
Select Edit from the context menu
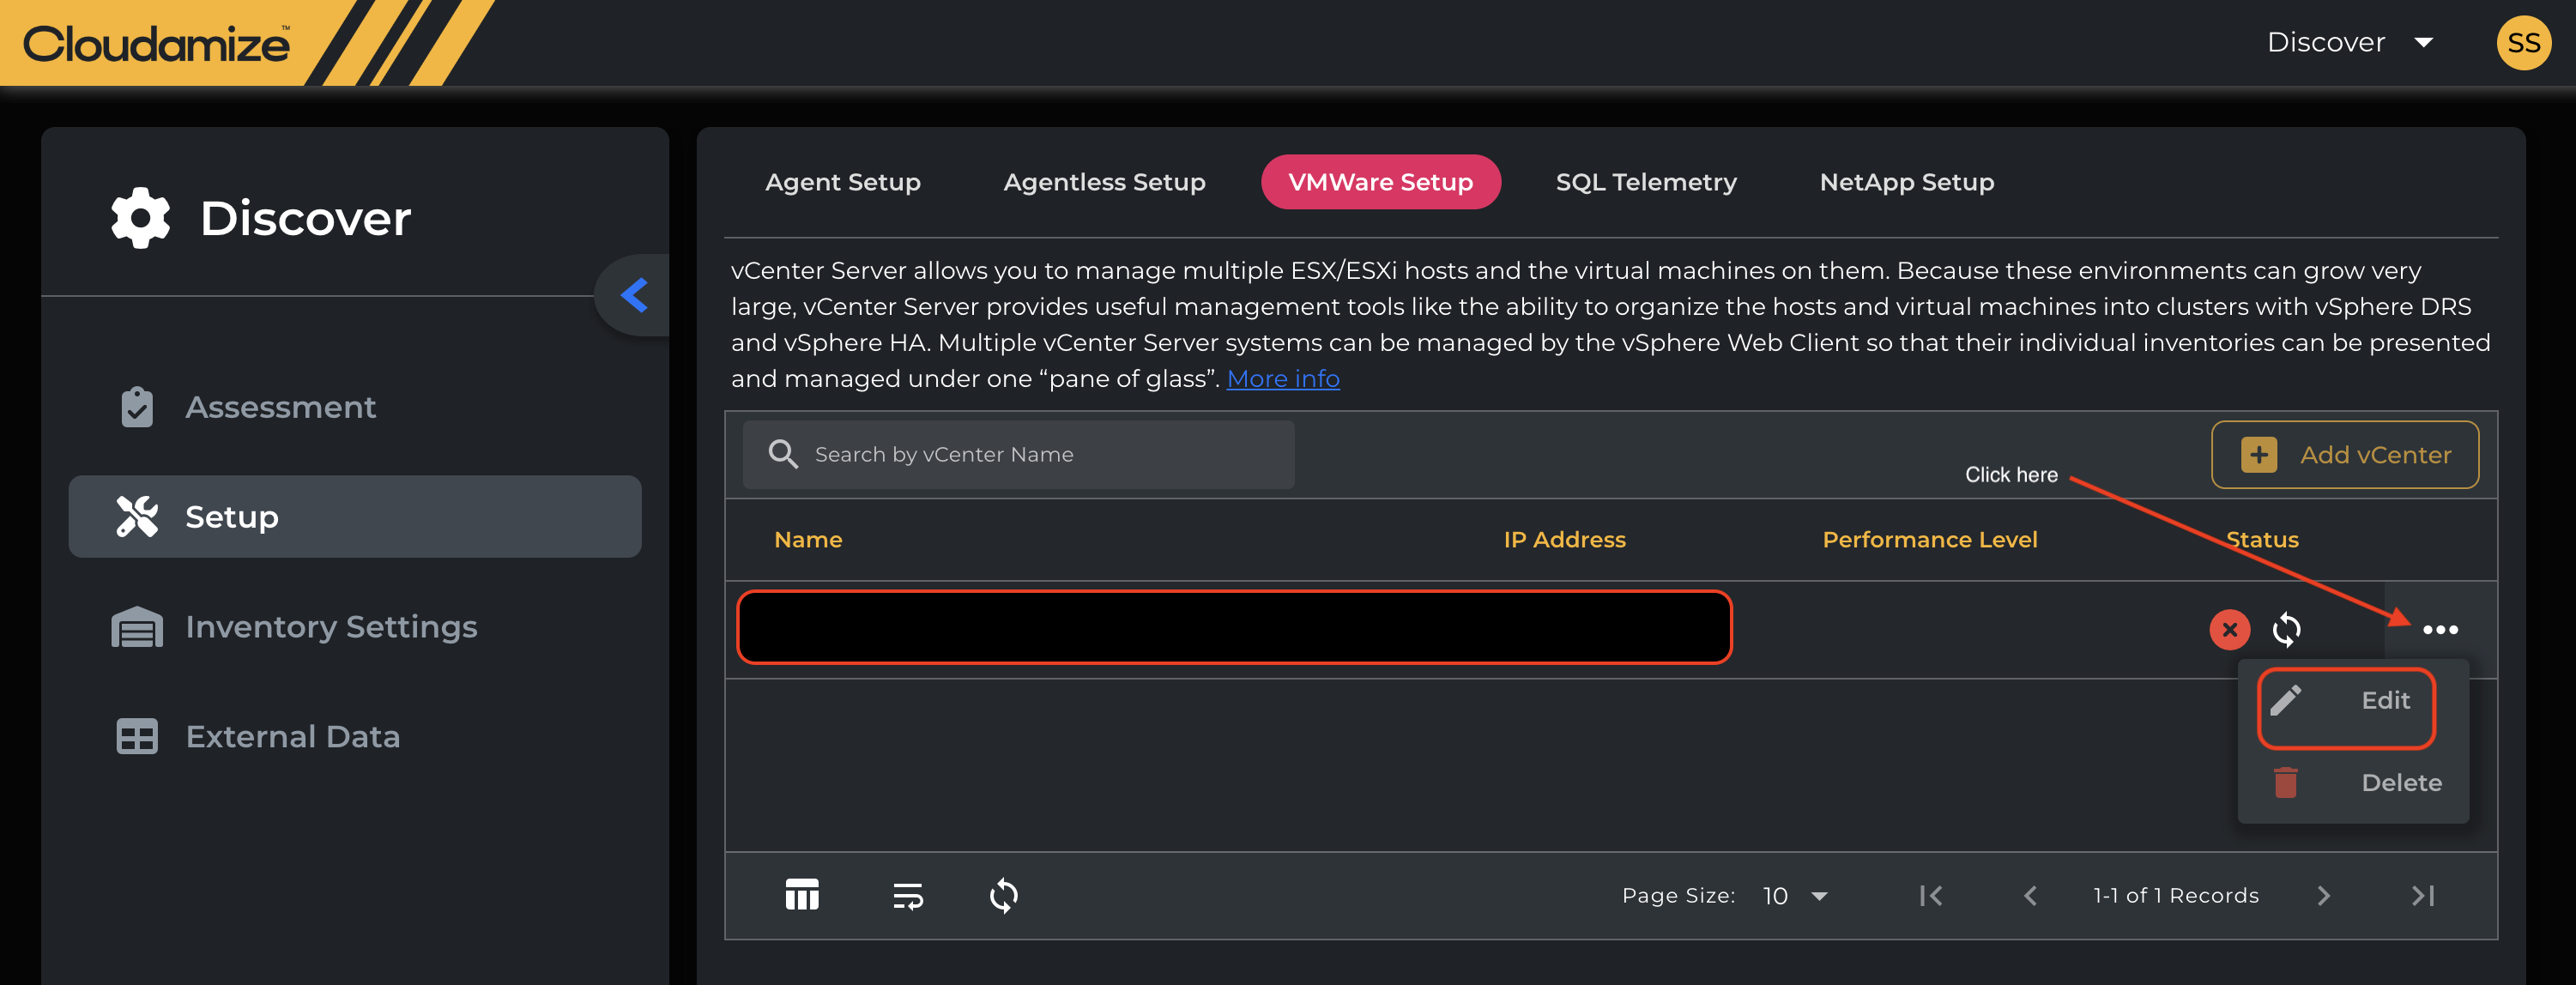coord(2346,701)
